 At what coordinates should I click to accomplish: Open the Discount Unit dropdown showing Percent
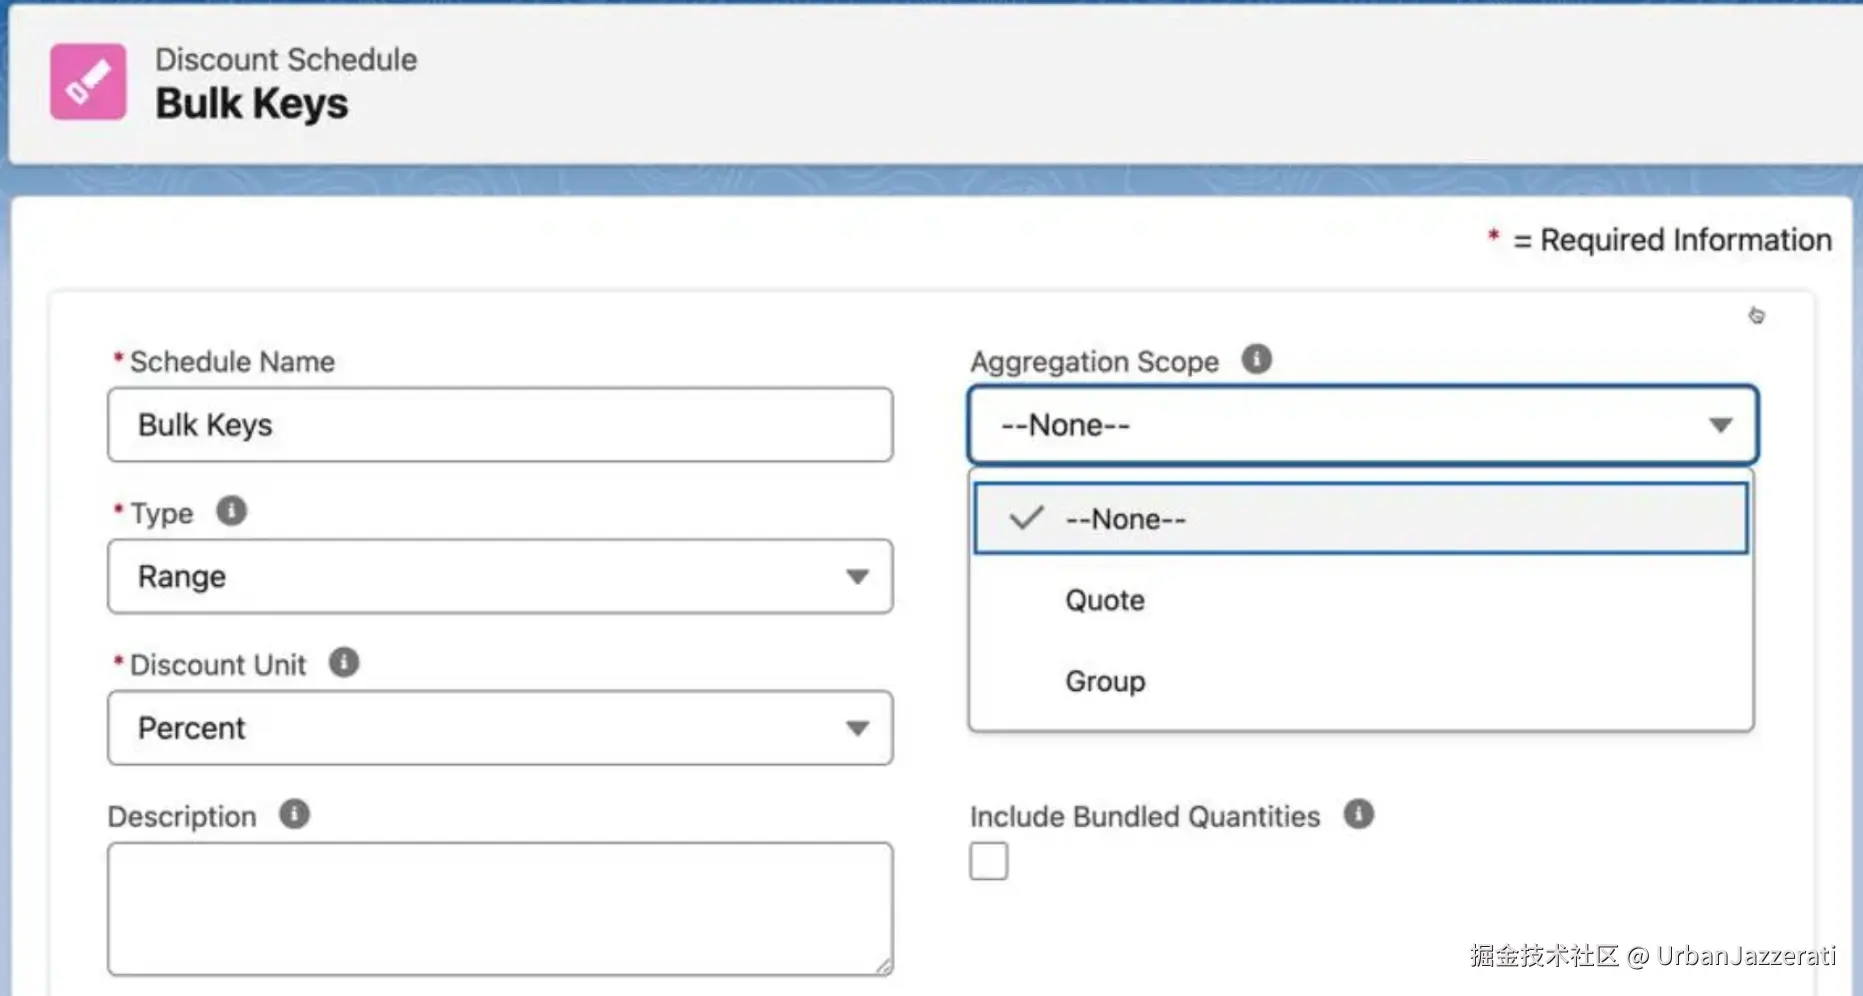click(500, 728)
